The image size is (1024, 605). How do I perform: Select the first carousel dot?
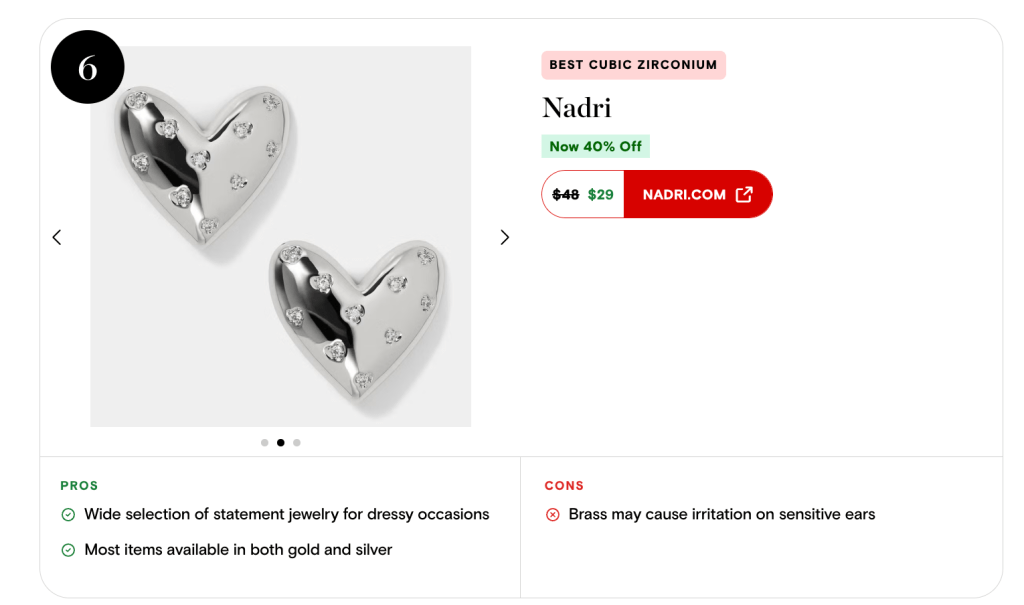(x=264, y=442)
